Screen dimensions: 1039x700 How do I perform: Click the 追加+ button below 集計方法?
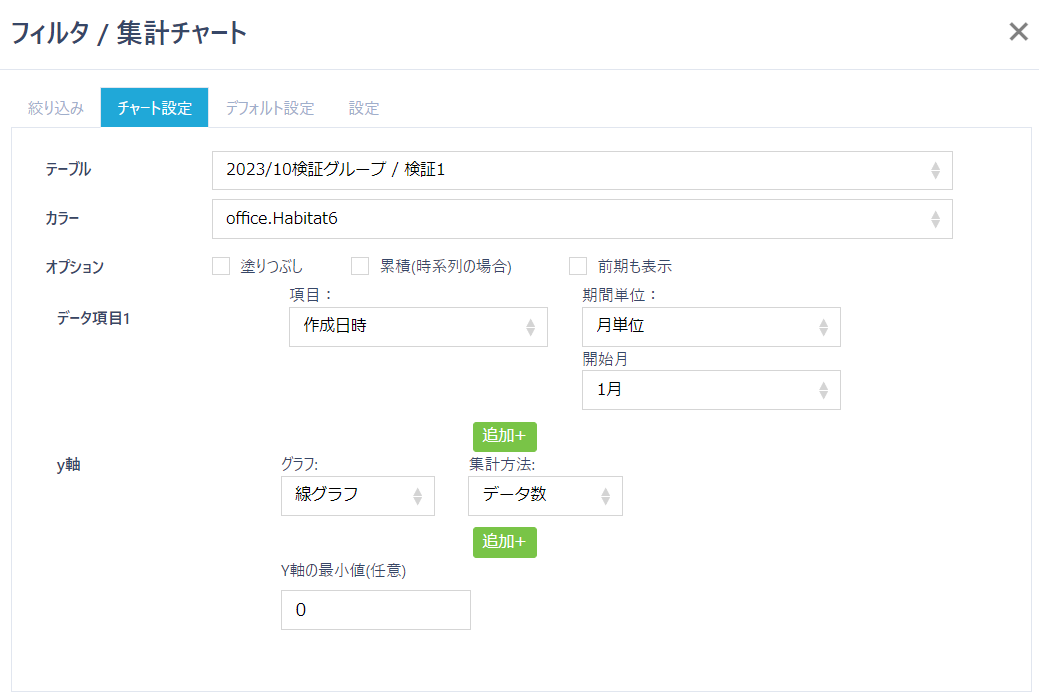[x=504, y=541]
